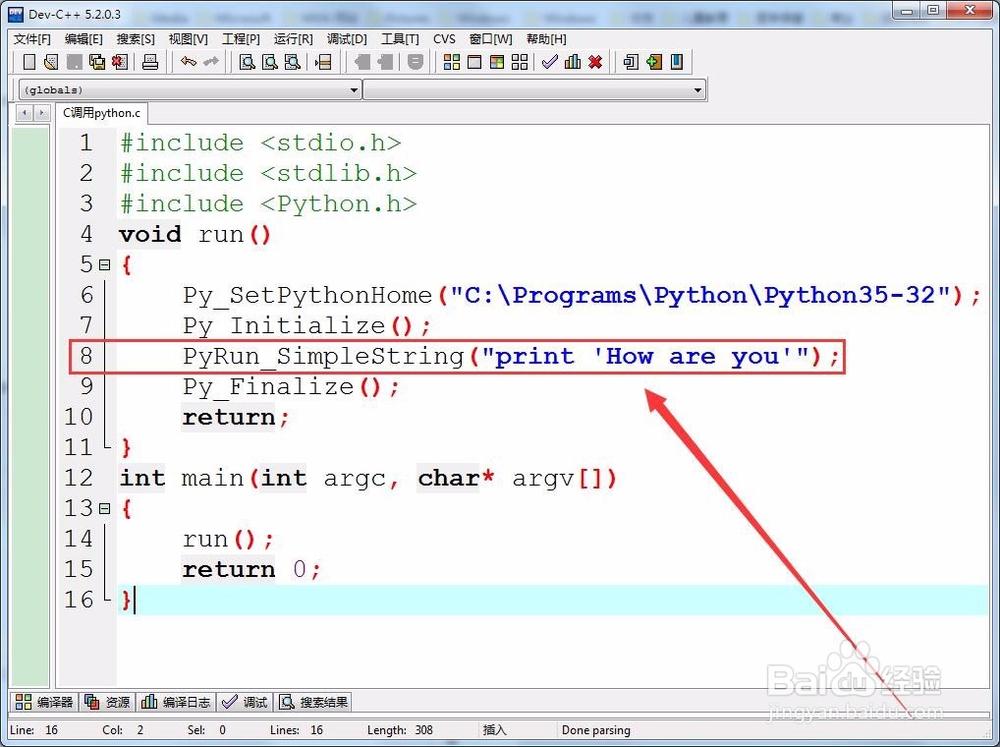Click line 8 containing PyRun_SimpleString
The height and width of the screenshot is (747, 1000).
tap(450, 356)
